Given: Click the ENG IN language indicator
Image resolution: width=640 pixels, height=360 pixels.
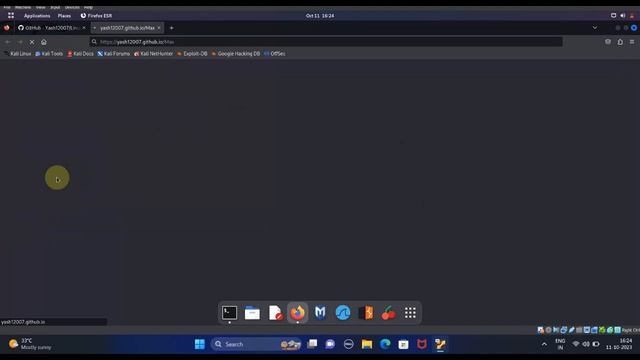Looking at the screenshot, I should click(560, 344).
